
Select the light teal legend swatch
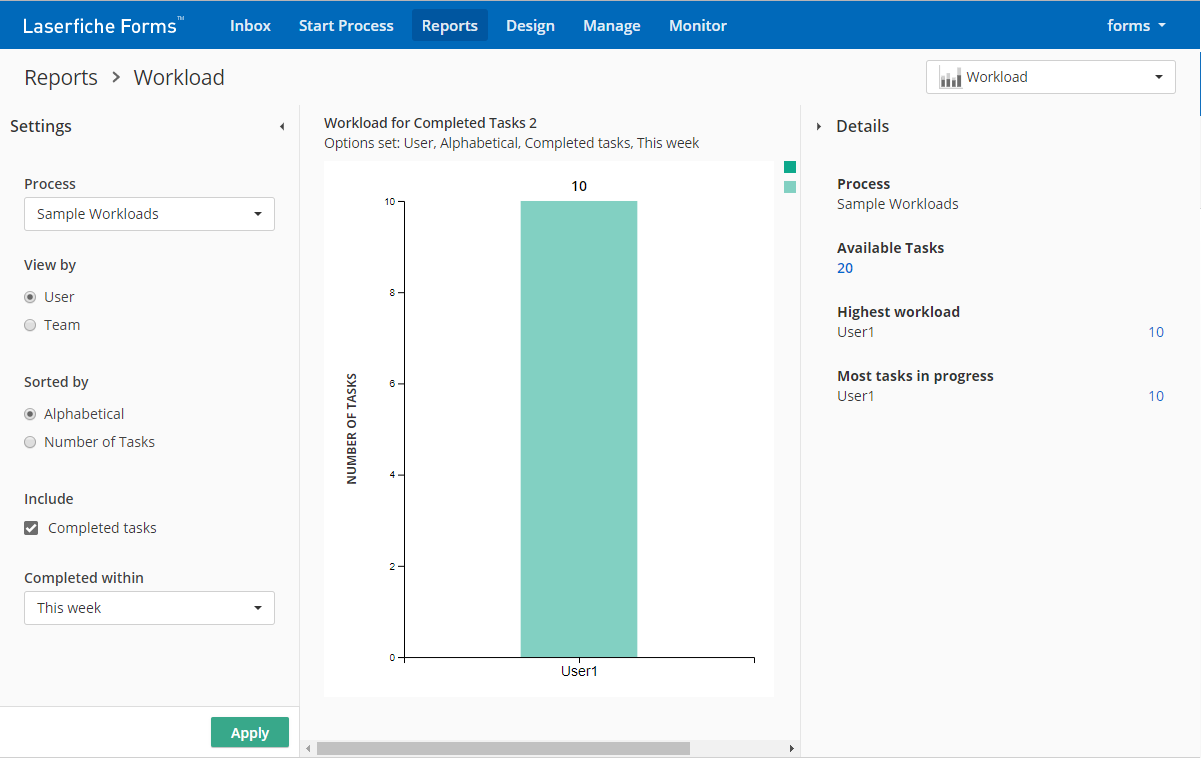(790, 187)
